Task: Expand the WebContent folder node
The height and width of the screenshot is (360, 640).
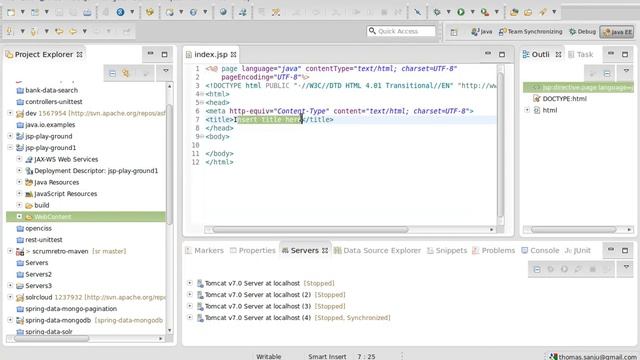Action: 19,216
